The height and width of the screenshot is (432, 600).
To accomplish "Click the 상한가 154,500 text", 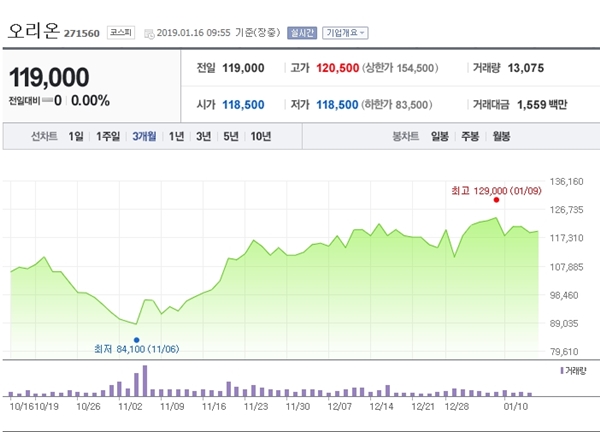I will point(400,68).
